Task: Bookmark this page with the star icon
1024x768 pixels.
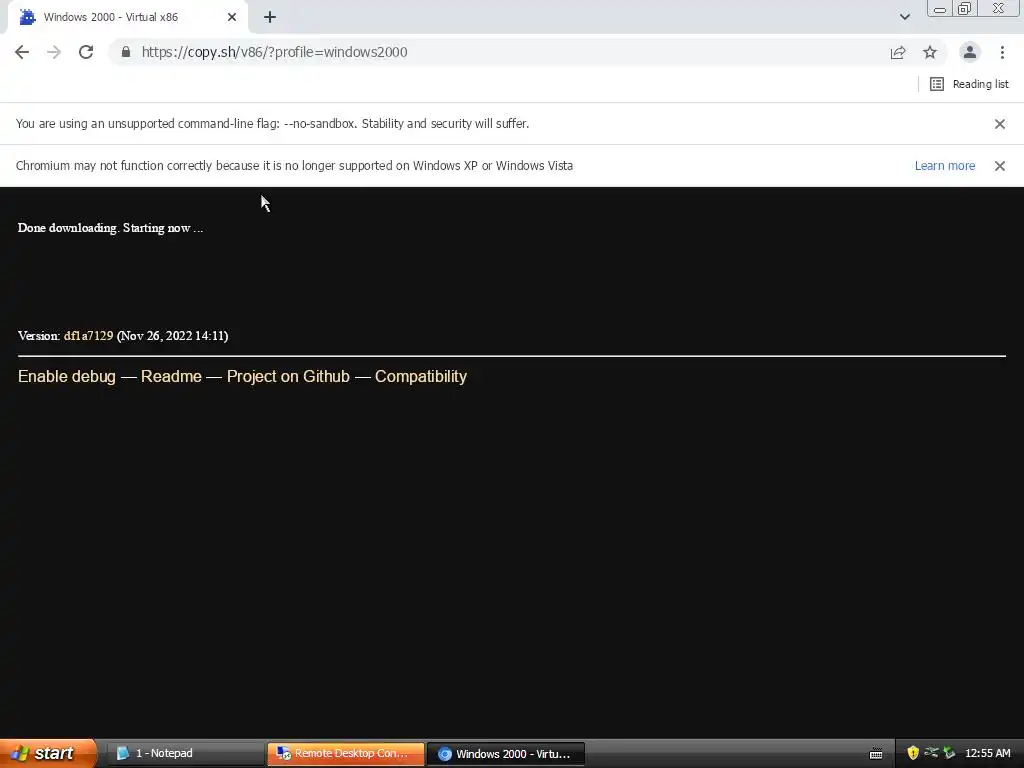Action: (x=930, y=52)
